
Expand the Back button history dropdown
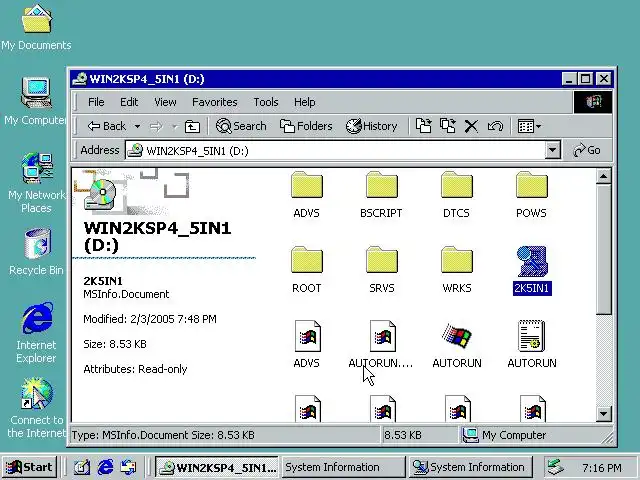tap(138, 127)
